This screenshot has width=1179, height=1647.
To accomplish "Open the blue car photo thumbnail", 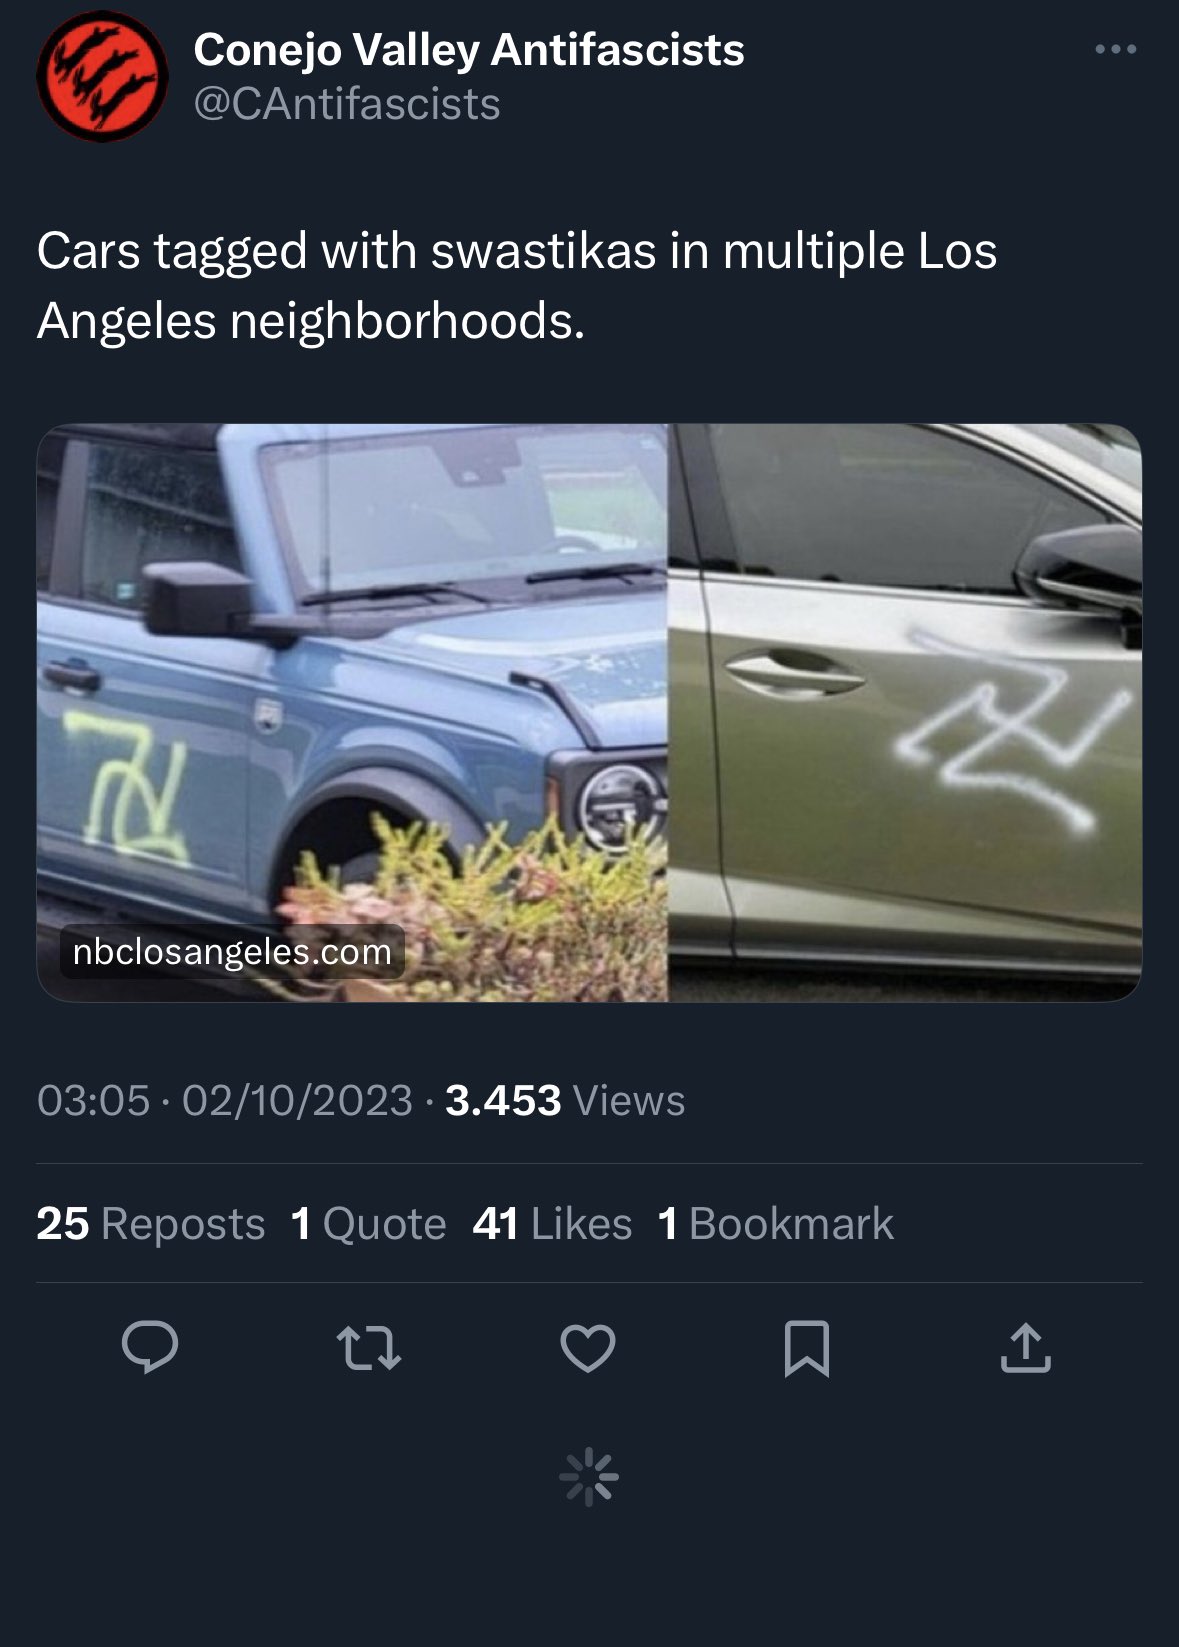I will 352,713.
